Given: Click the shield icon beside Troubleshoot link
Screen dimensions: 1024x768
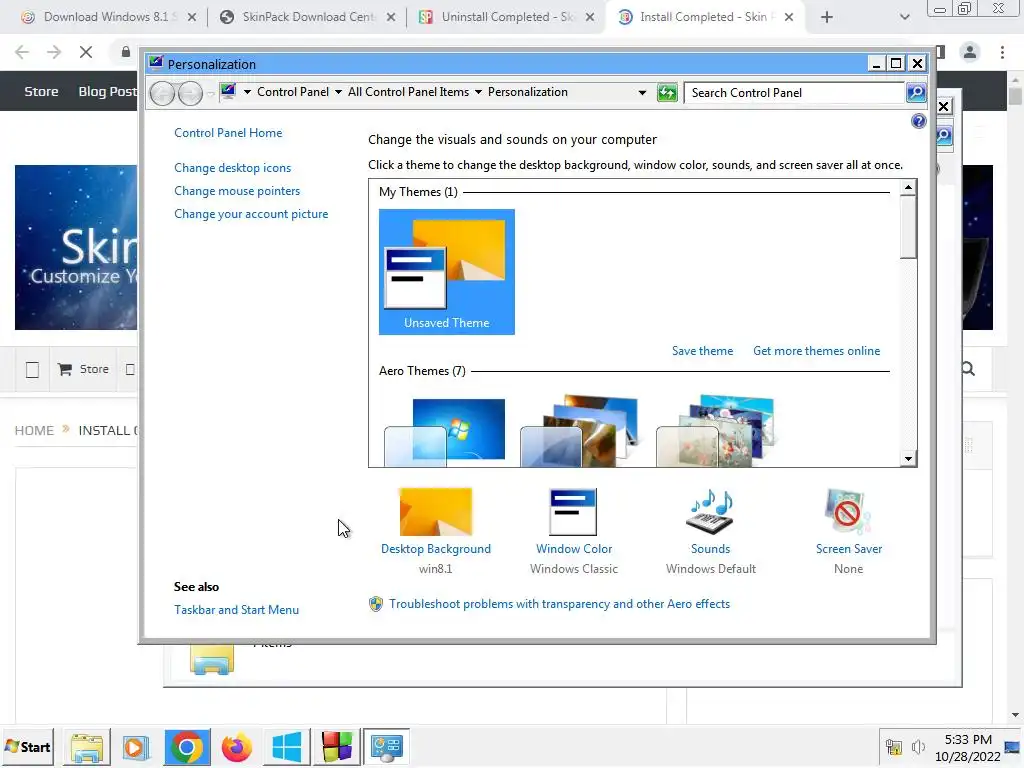Looking at the screenshot, I should pos(376,604).
